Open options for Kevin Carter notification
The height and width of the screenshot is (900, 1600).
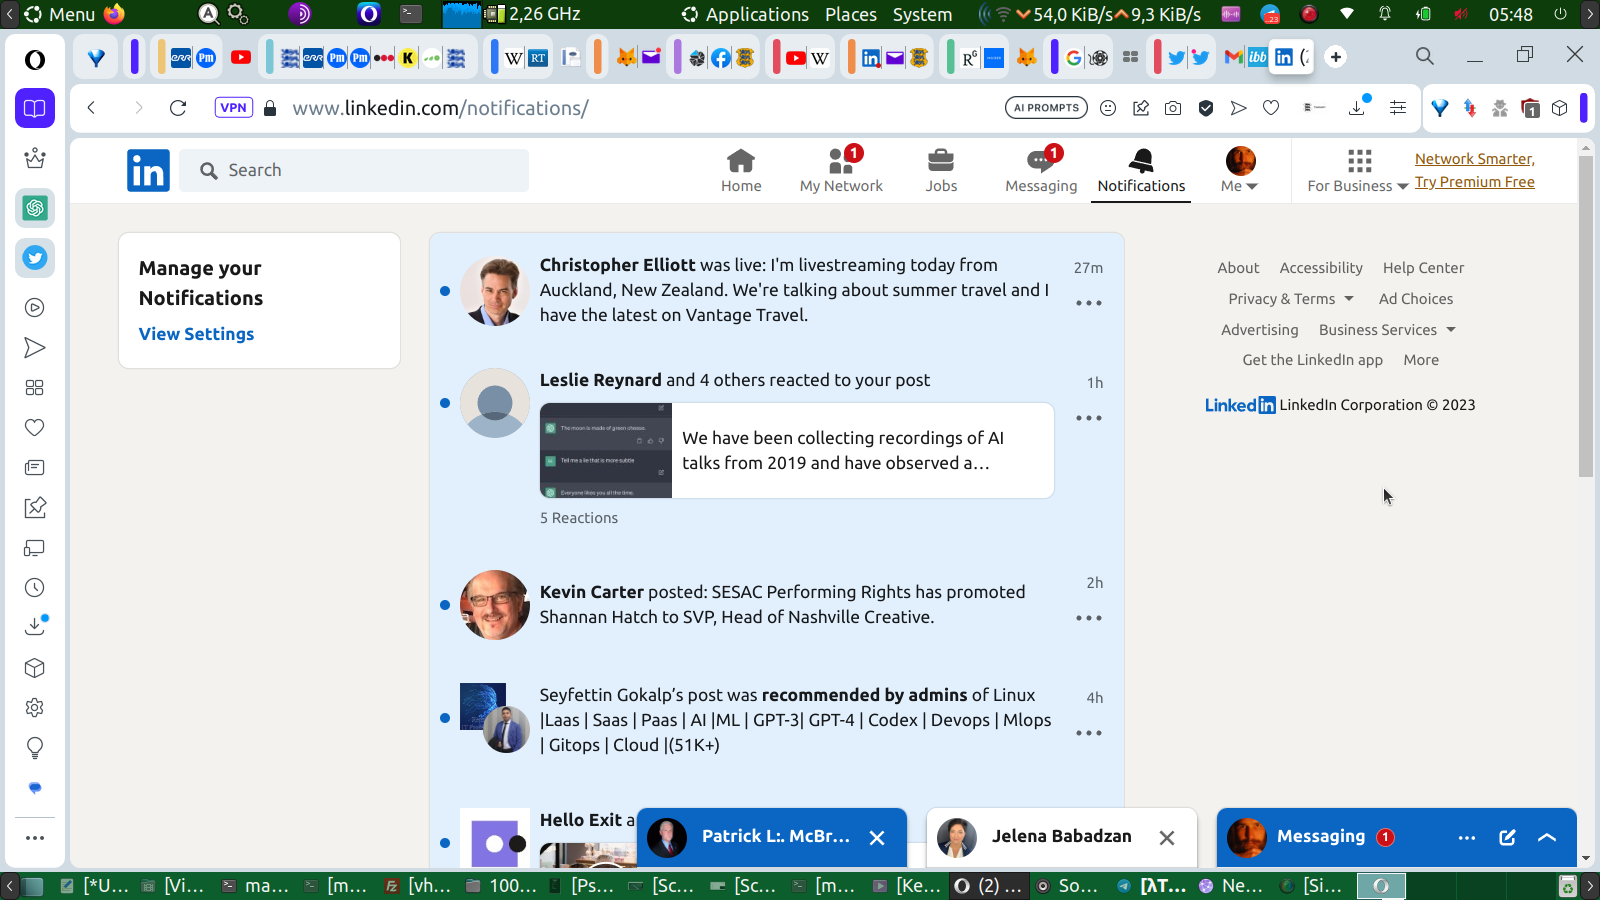click(x=1089, y=618)
